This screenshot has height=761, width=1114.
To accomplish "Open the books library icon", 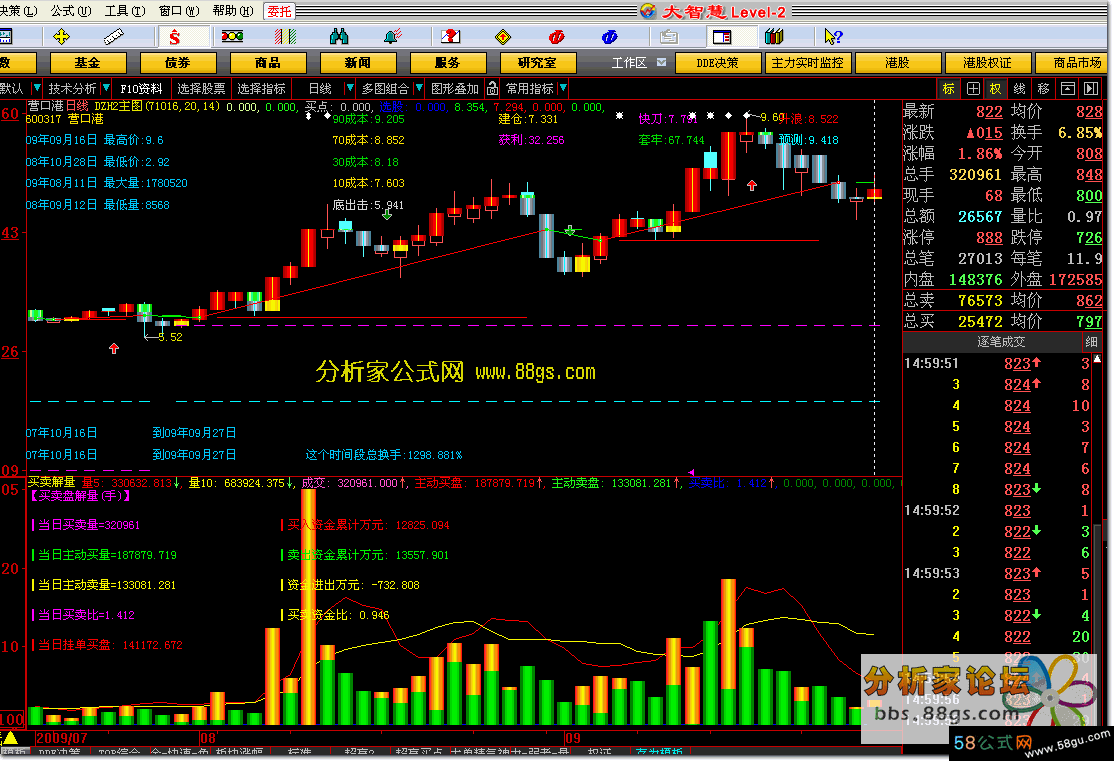I will pyautogui.click(x=774, y=36).
